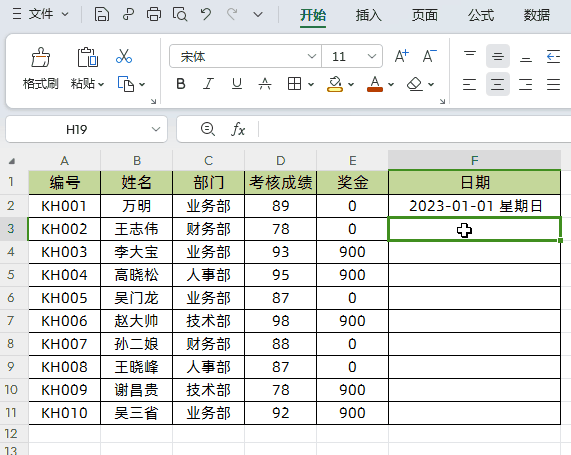Viewport: 571px width, 455px height.
Task: Open the 宋体 font name dropdown
Action: [x=311, y=56]
